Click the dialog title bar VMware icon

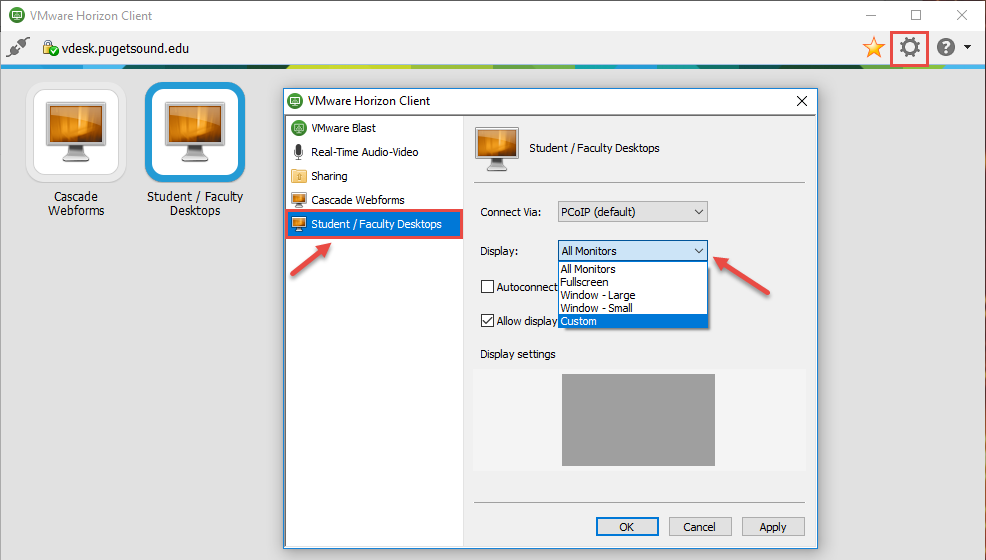click(x=295, y=101)
